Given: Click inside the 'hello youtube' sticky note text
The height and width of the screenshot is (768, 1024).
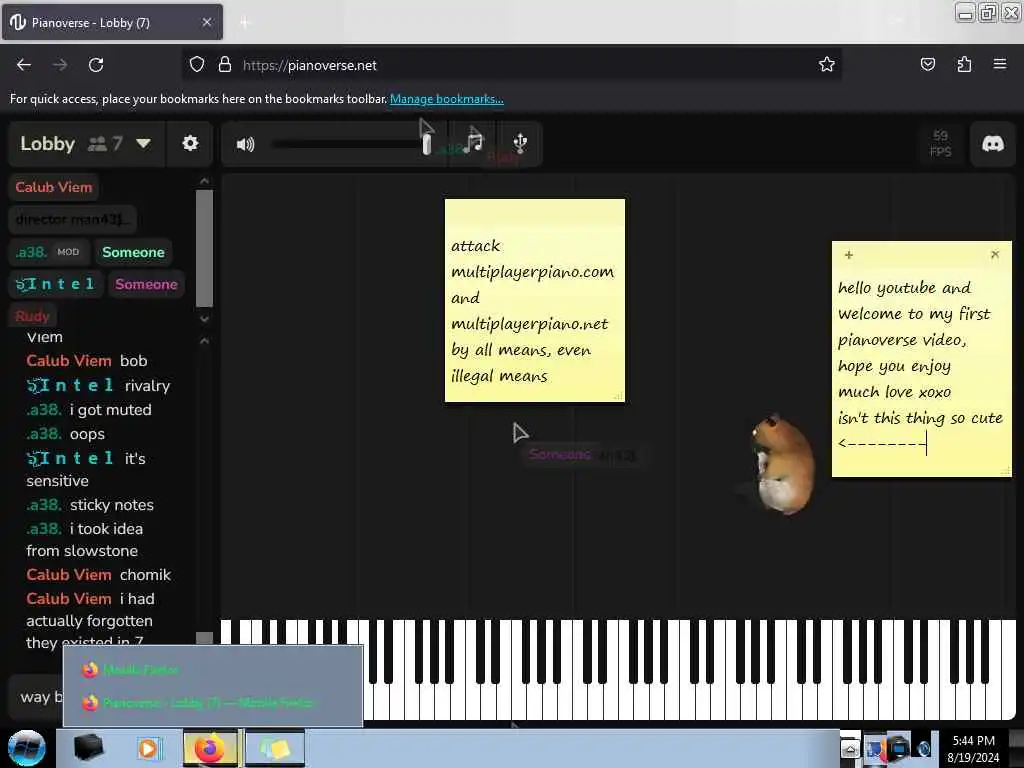Looking at the screenshot, I should tap(921, 366).
